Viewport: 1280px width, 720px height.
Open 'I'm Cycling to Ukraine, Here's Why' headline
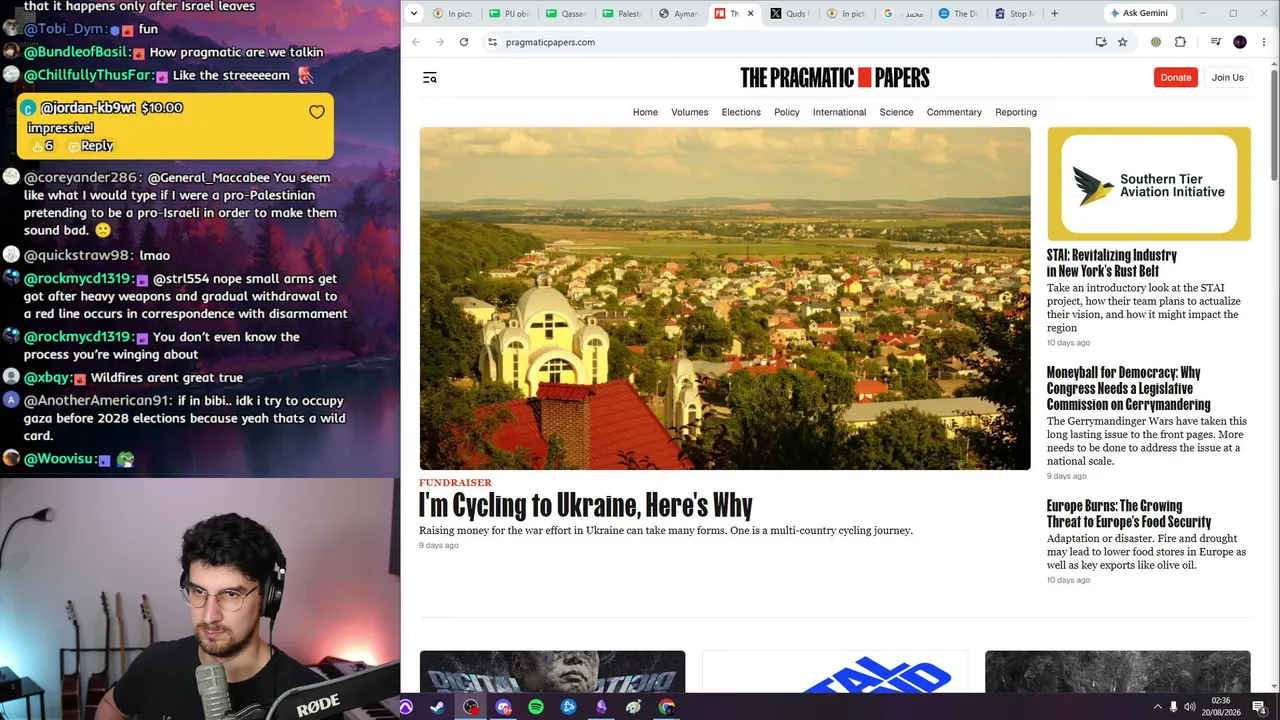(x=586, y=506)
